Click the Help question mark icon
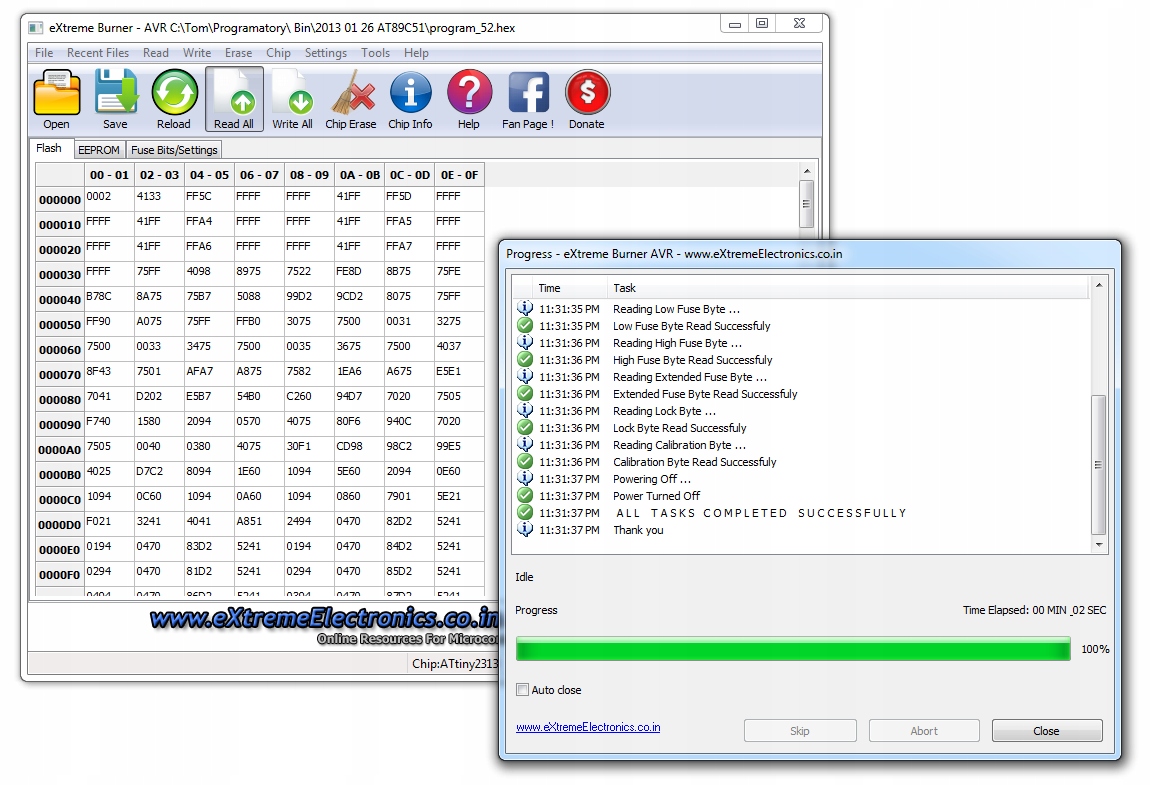The height and width of the screenshot is (785, 1151). [469, 96]
